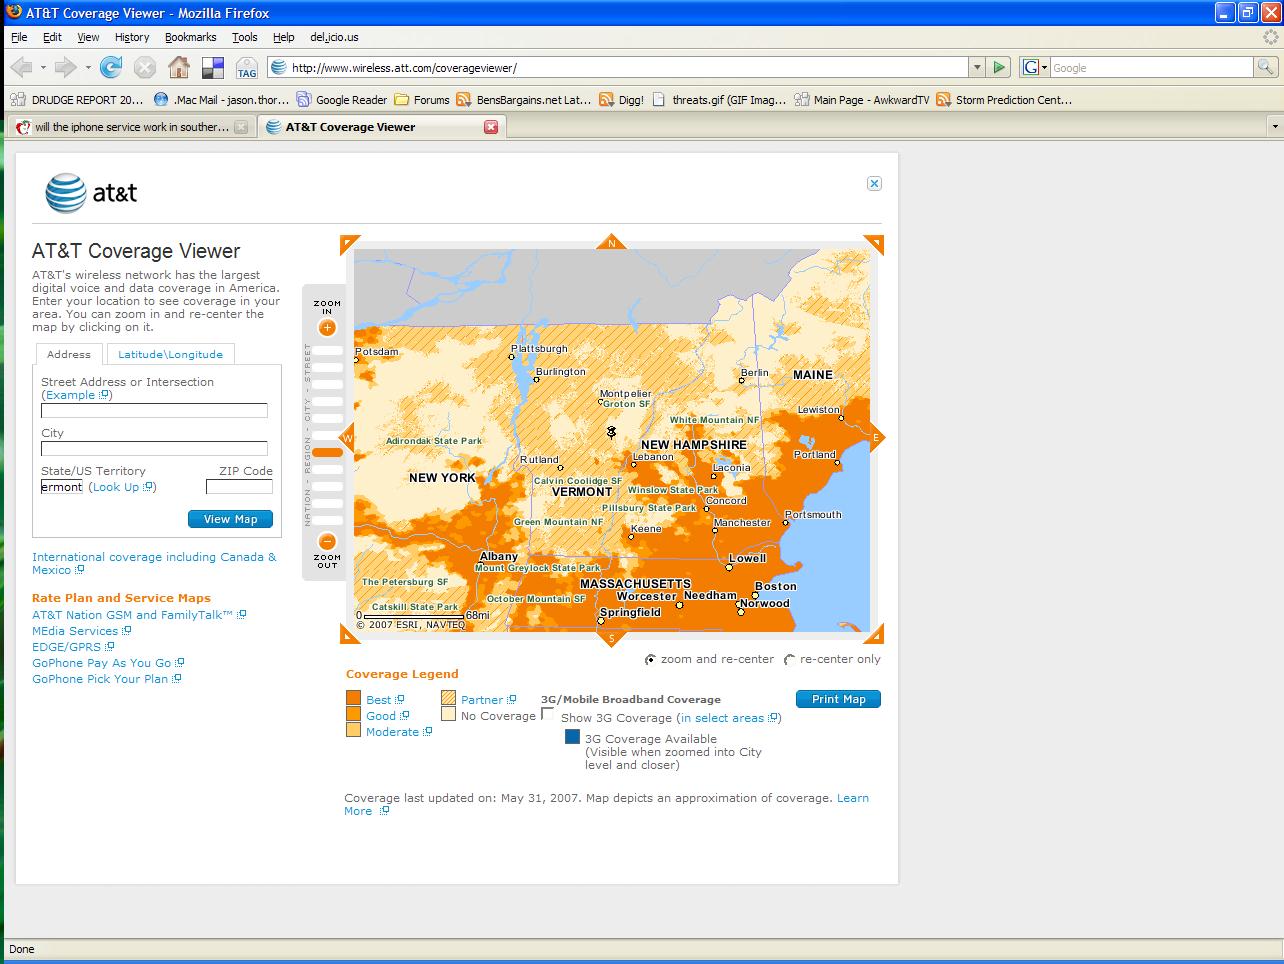Open the Bookmarks menu
Image resolution: width=1284 pixels, height=964 pixels.
click(x=190, y=37)
